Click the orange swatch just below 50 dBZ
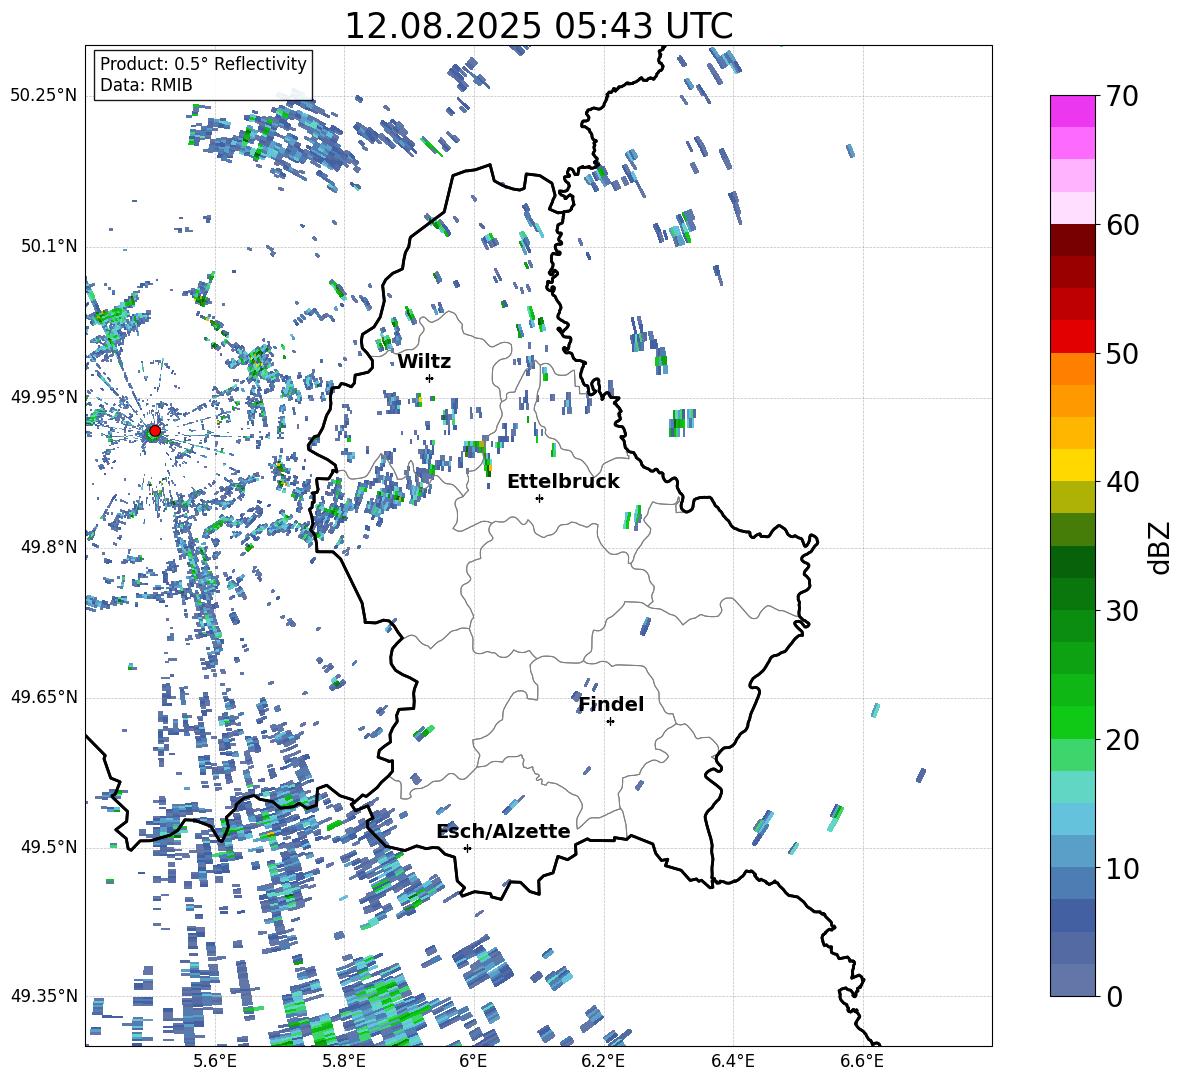1184x1081 pixels. [1073, 369]
